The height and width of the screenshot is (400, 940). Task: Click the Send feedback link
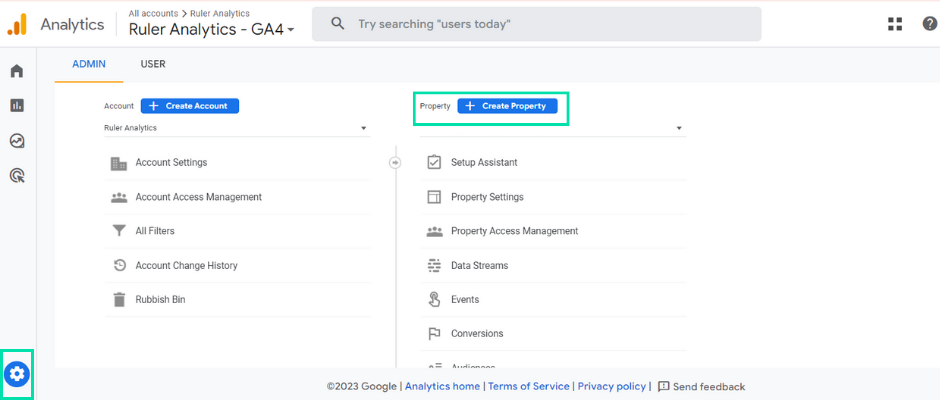pos(709,387)
